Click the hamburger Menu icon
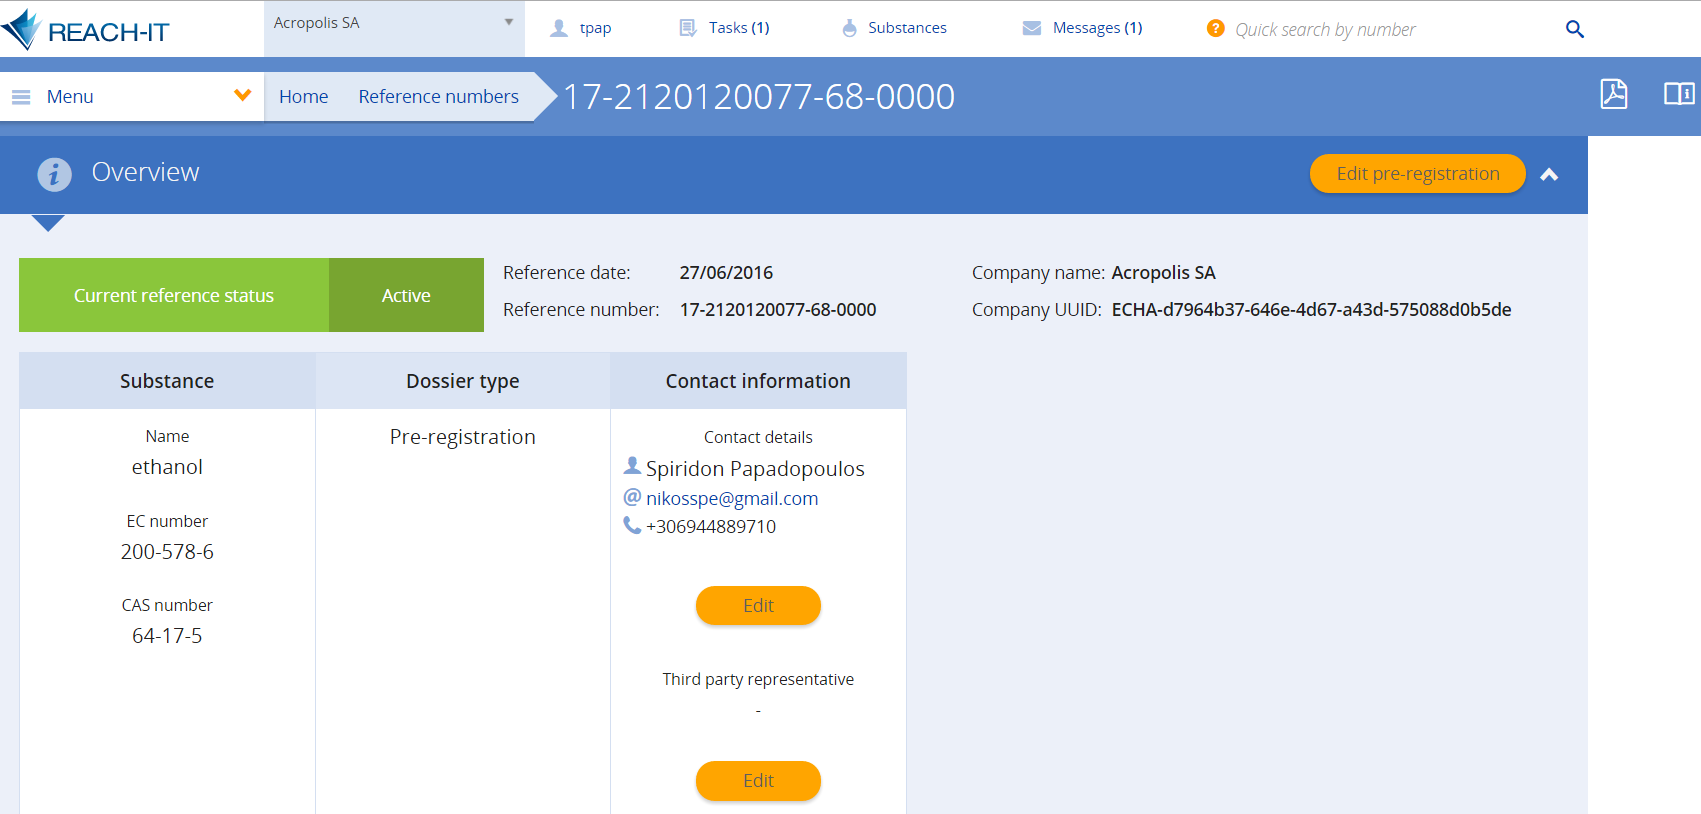The width and height of the screenshot is (1701, 814). click(x=21, y=97)
